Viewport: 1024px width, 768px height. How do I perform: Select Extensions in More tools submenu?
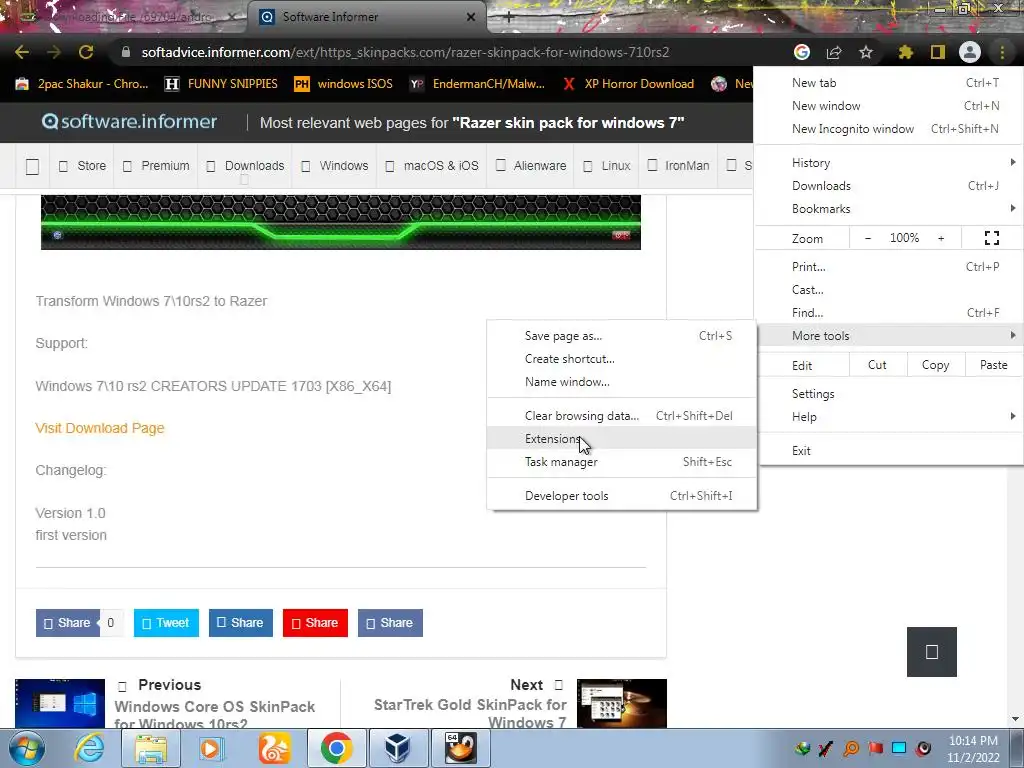pyautogui.click(x=622, y=439)
